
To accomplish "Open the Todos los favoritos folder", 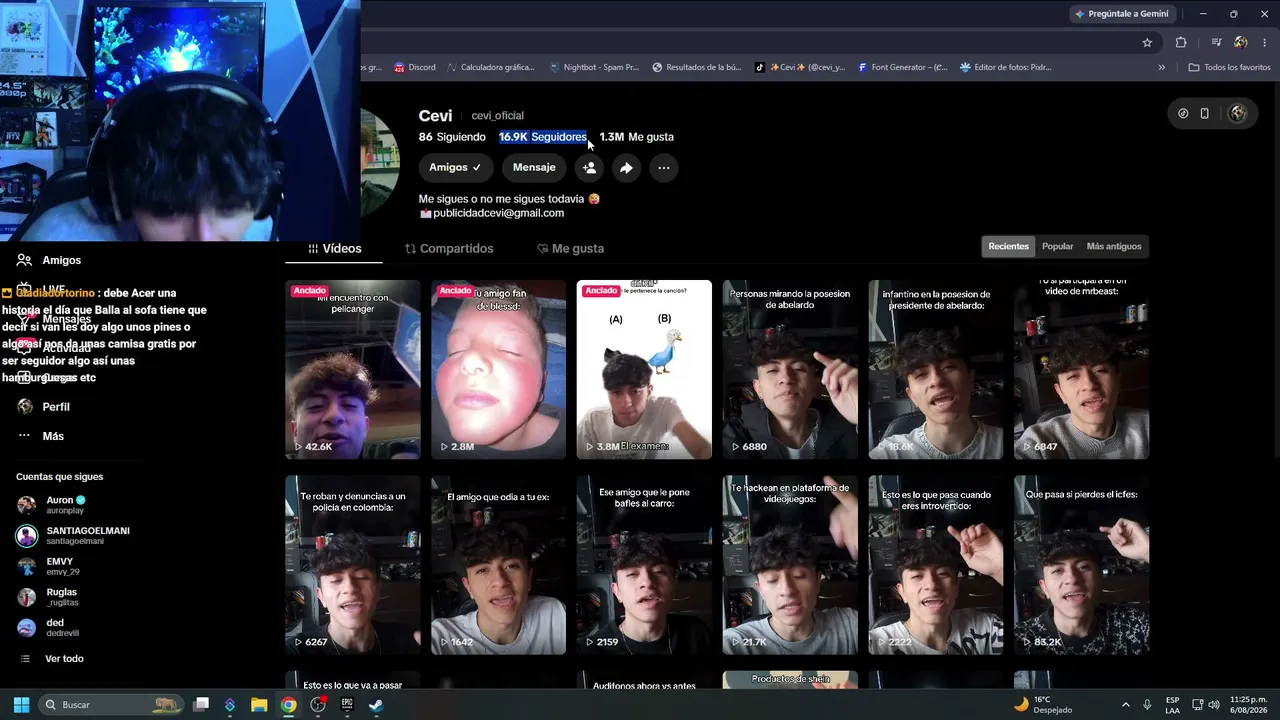I will pyautogui.click(x=1229, y=67).
